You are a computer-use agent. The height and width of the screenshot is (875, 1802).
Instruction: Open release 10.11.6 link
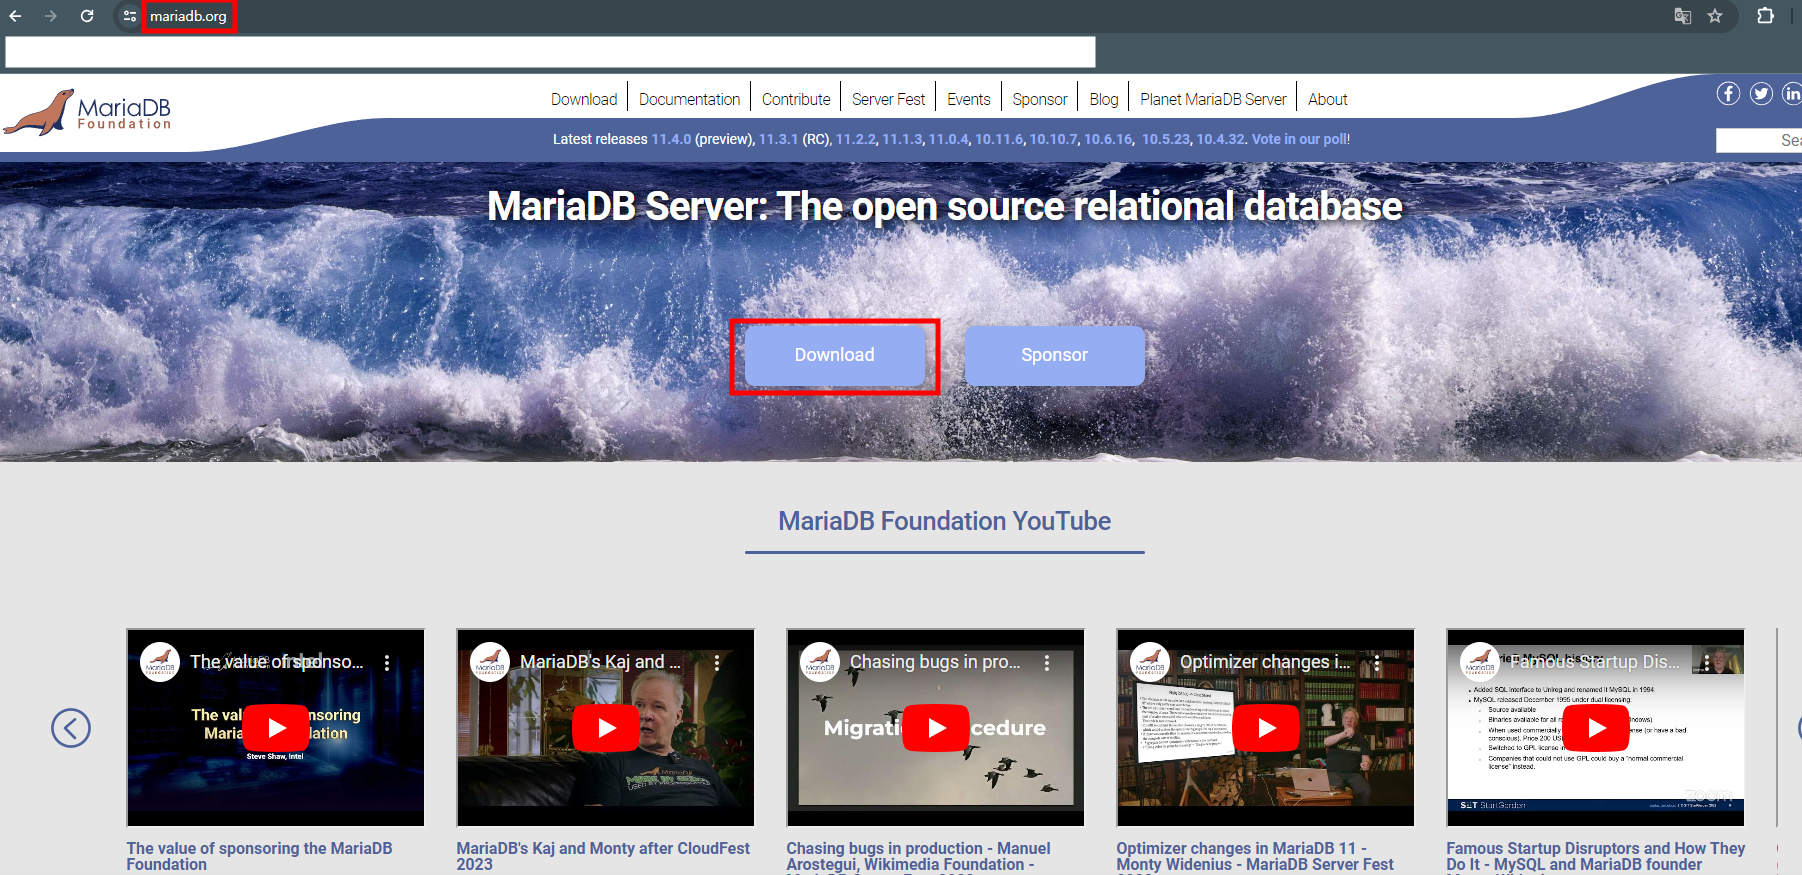click(999, 139)
